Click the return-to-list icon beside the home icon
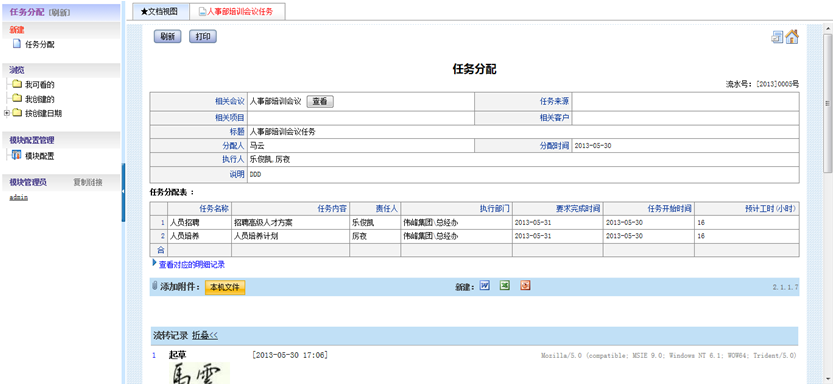 [x=778, y=37]
